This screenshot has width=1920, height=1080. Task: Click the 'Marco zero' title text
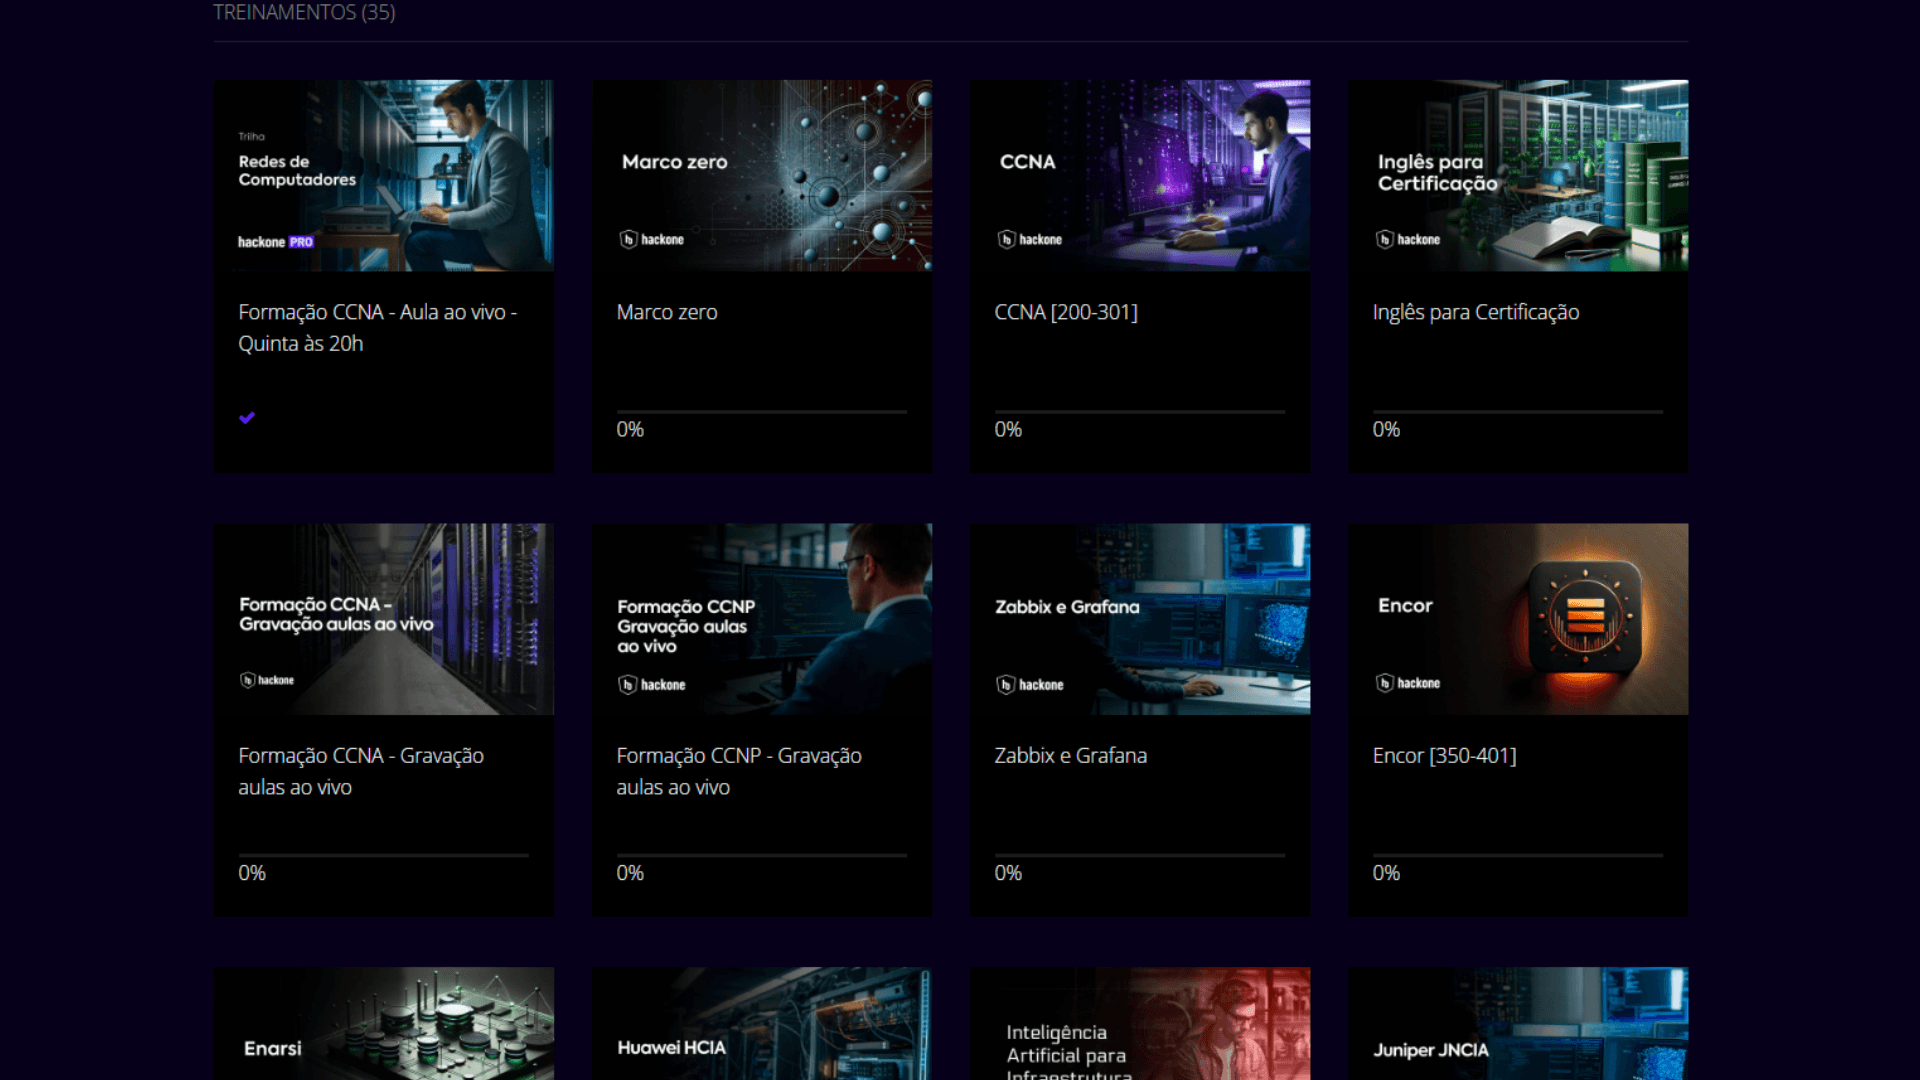(667, 312)
